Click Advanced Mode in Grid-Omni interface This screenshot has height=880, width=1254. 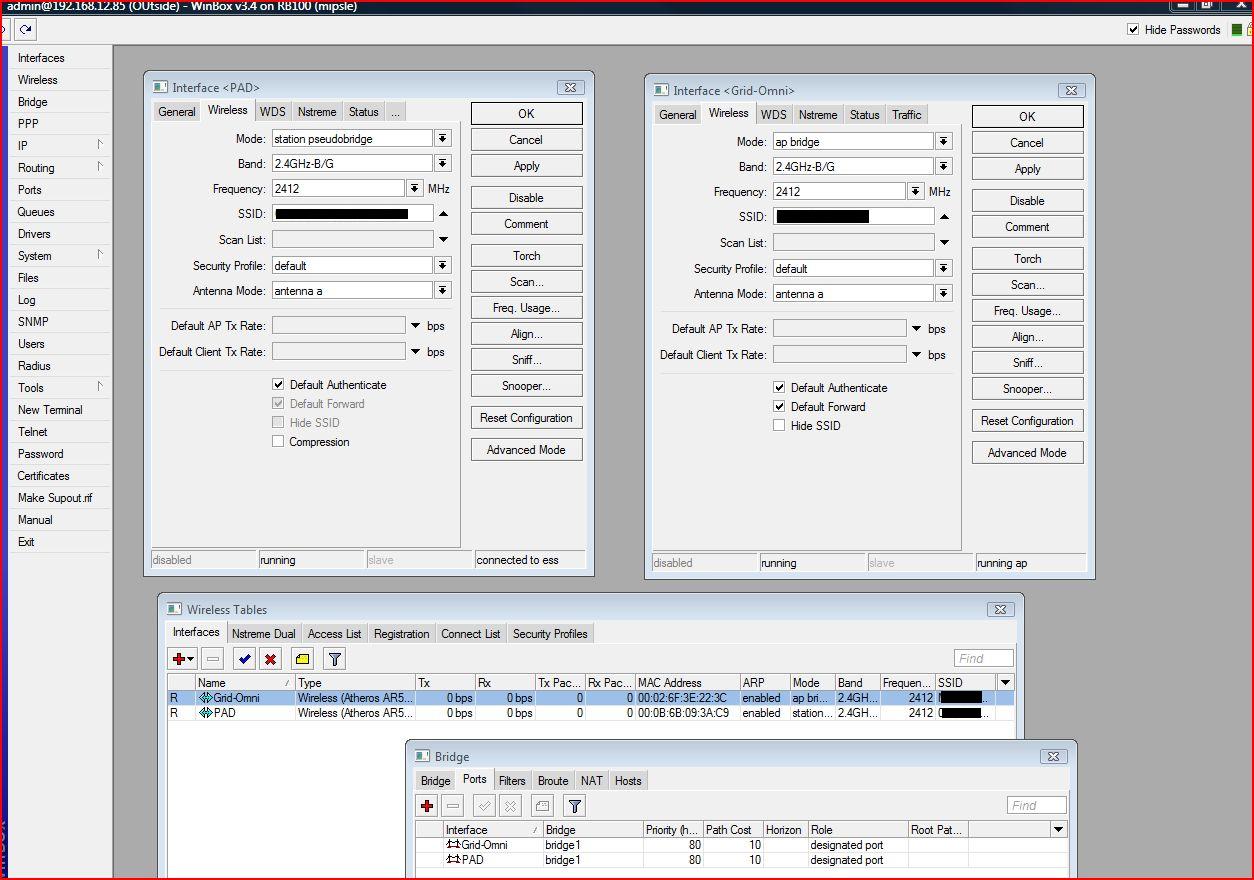[1027, 453]
